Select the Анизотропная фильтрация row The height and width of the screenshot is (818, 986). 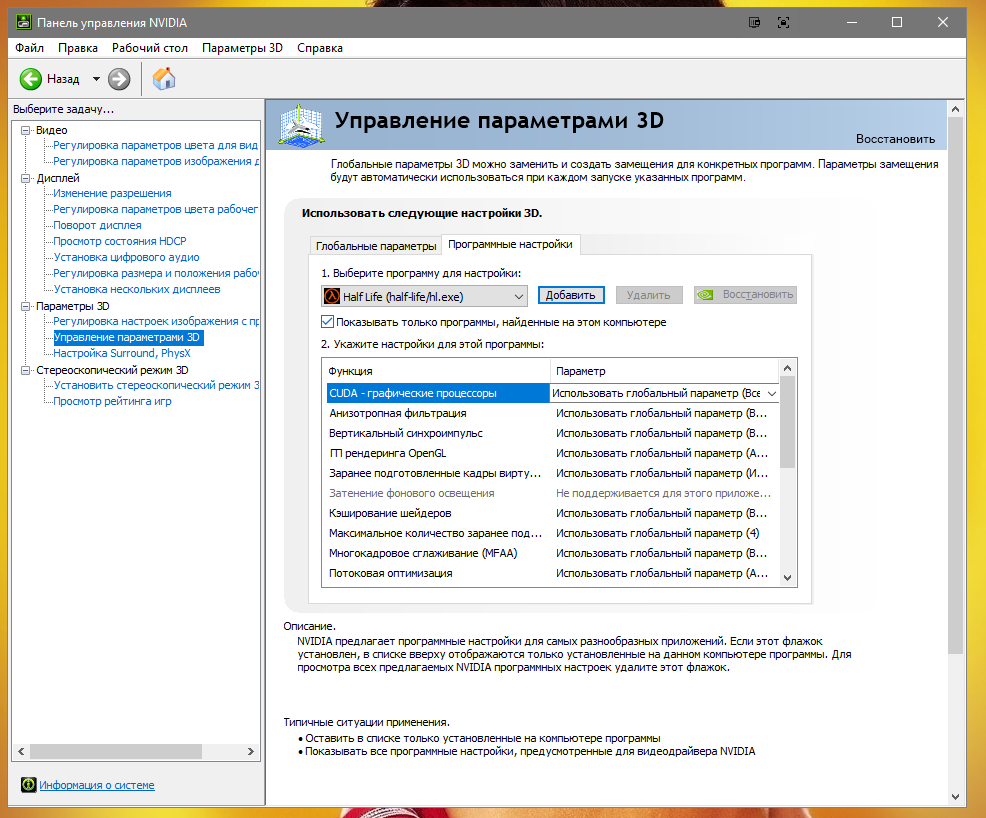[551, 413]
